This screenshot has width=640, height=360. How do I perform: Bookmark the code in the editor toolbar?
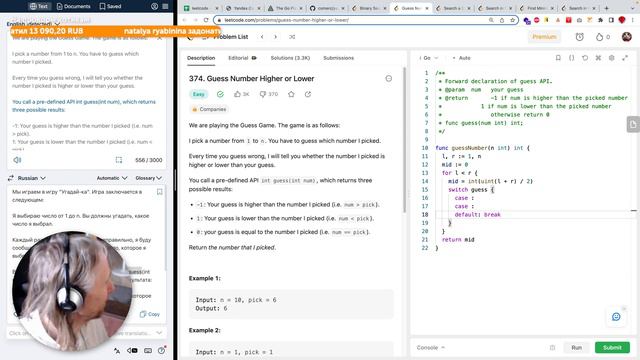coord(558,58)
